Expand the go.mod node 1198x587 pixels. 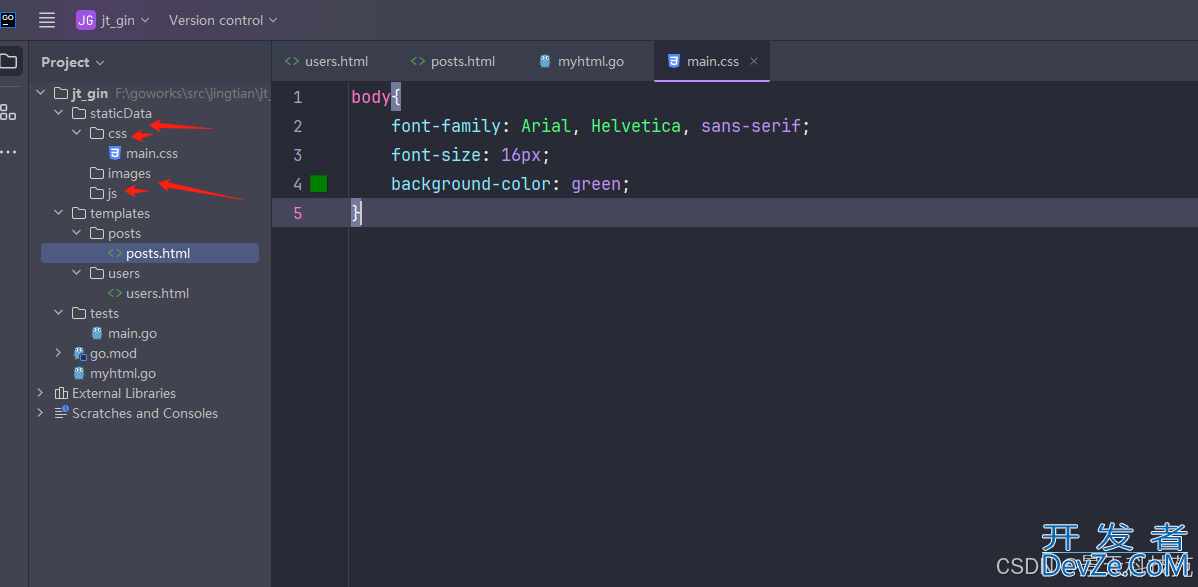tap(59, 353)
